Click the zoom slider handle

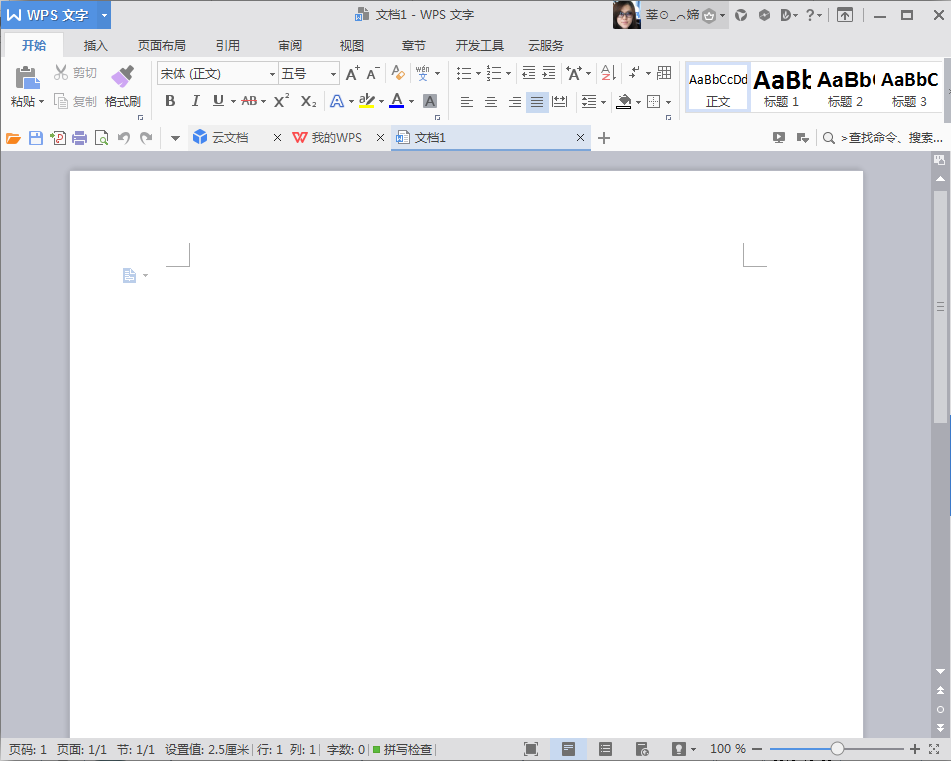tap(837, 749)
